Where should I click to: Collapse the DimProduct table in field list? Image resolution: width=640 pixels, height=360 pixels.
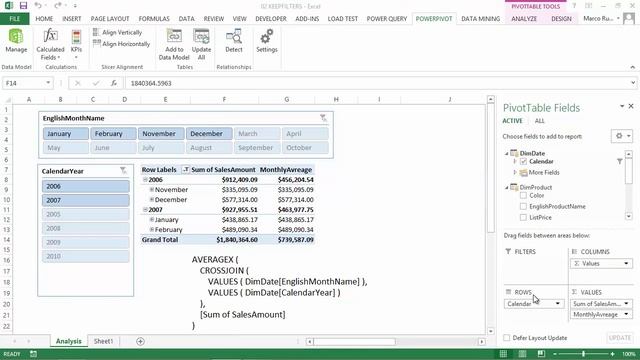click(507, 187)
